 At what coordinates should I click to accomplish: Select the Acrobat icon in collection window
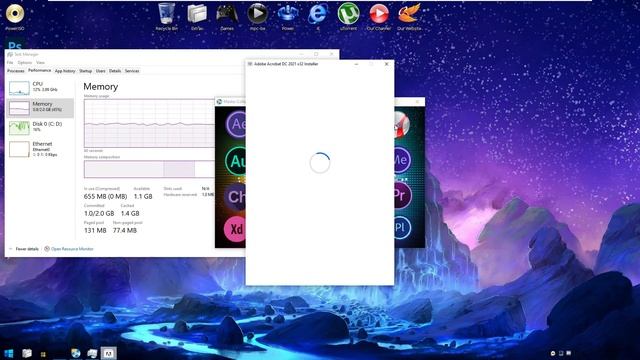tap(401, 124)
